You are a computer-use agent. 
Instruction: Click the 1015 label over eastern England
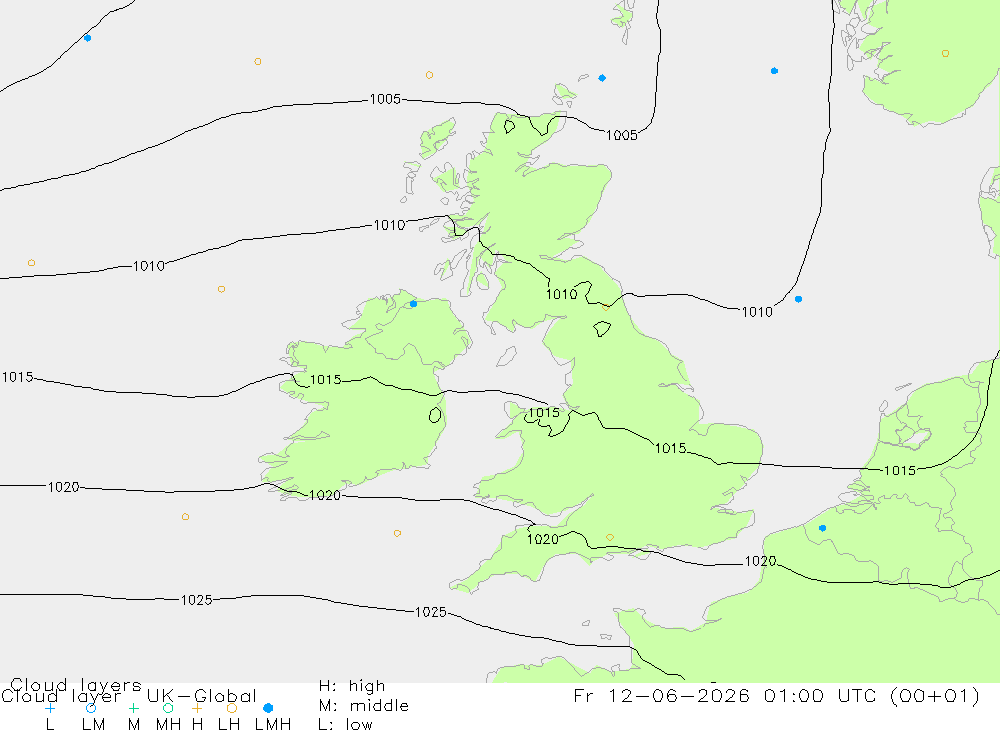[x=670, y=448]
